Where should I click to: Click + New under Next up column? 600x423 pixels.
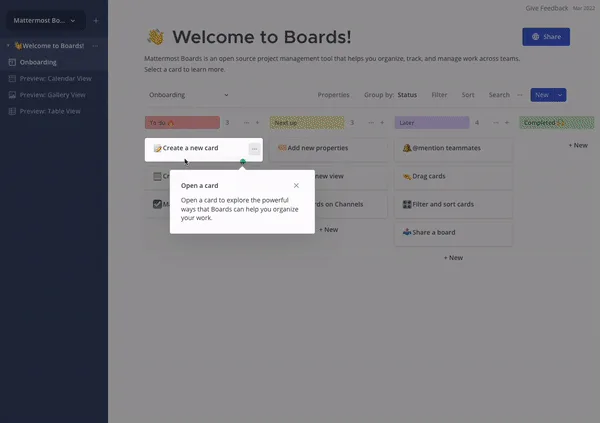click(329, 230)
